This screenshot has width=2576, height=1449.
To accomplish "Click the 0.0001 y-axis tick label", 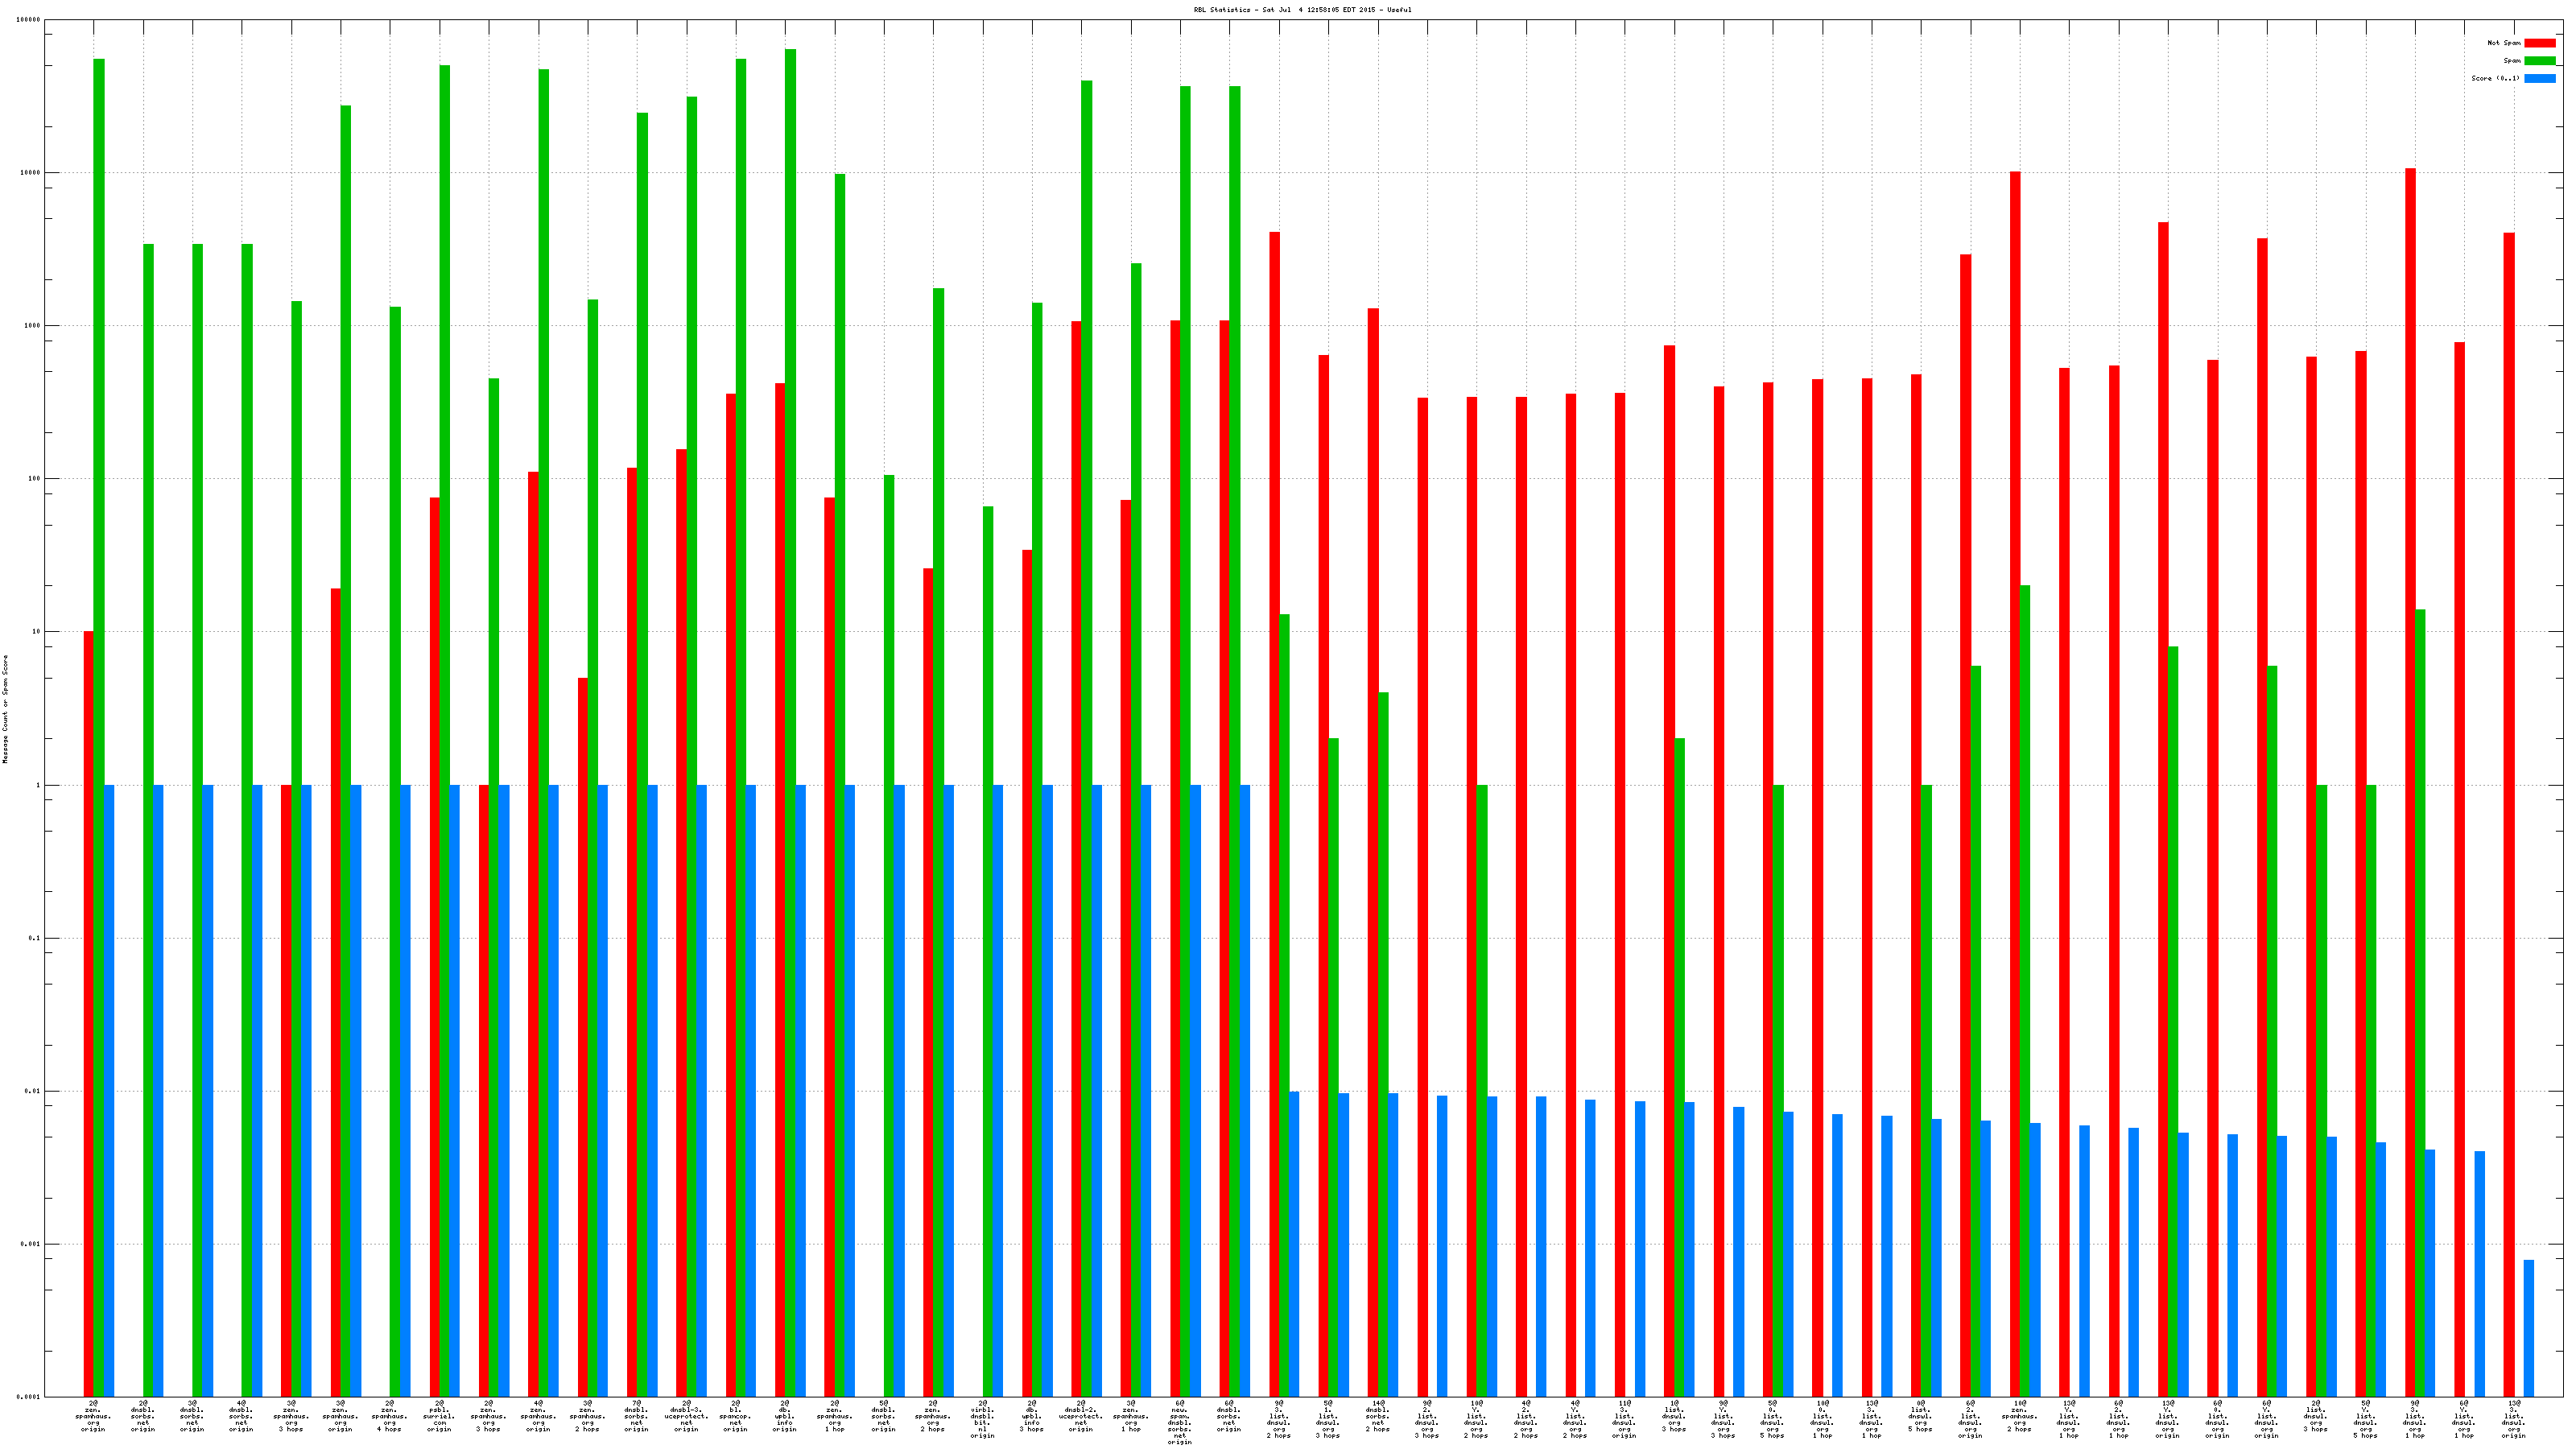I will (x=29, y=1397).
